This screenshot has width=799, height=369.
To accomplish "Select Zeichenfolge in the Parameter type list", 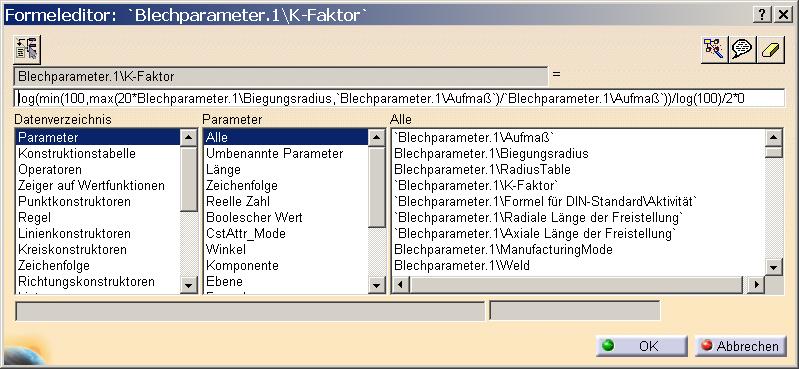I will coord(285,186).
